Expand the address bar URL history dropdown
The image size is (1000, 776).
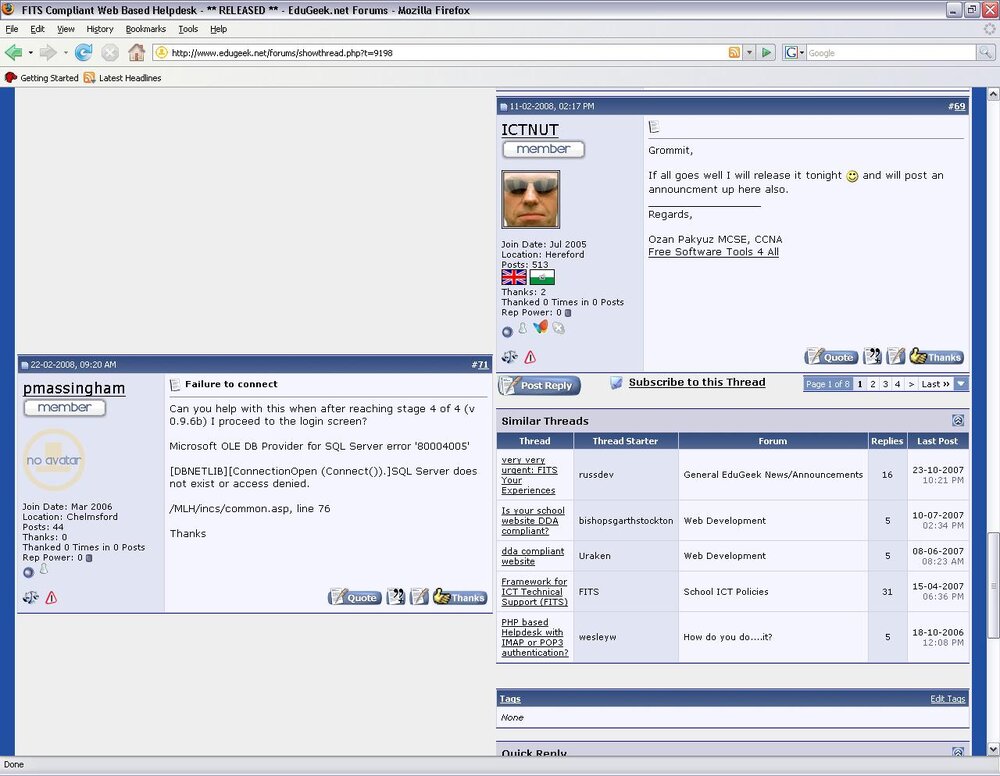[x=749, y=53]
